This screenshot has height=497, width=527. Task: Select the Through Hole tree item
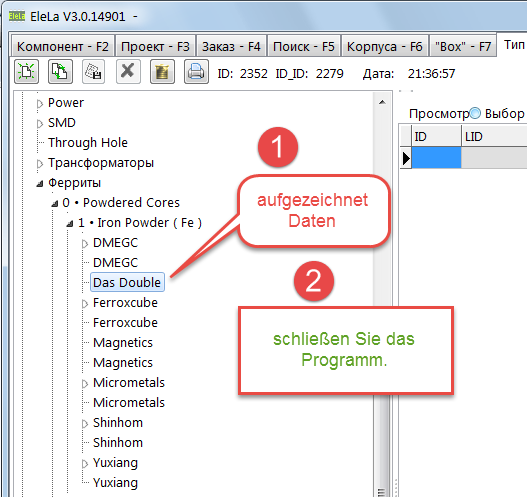pyautogui.click(x=88, y=143)
